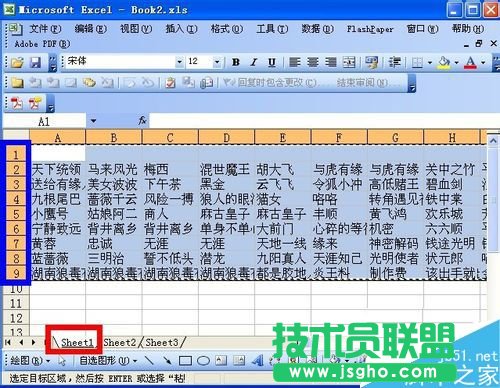This screenshot has height=388, width=500.
Task: Apply the Font Color red A
Action: pyautogui.click(x=470, y=62)
